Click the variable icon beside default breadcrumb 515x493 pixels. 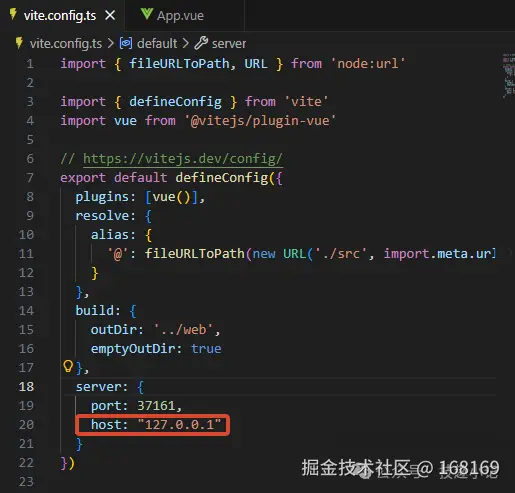pos(126,43)
